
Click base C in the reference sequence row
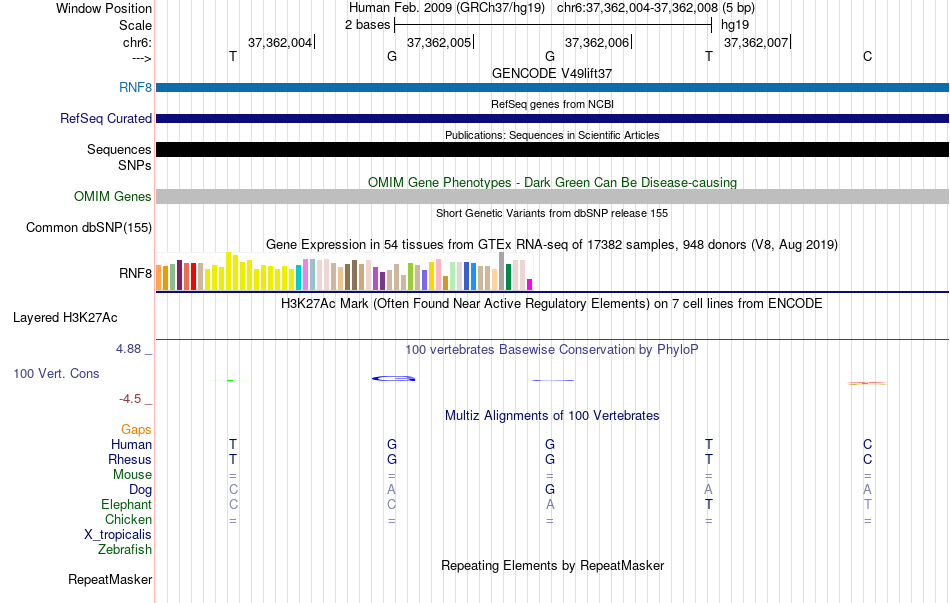click(x=868, y=56)
